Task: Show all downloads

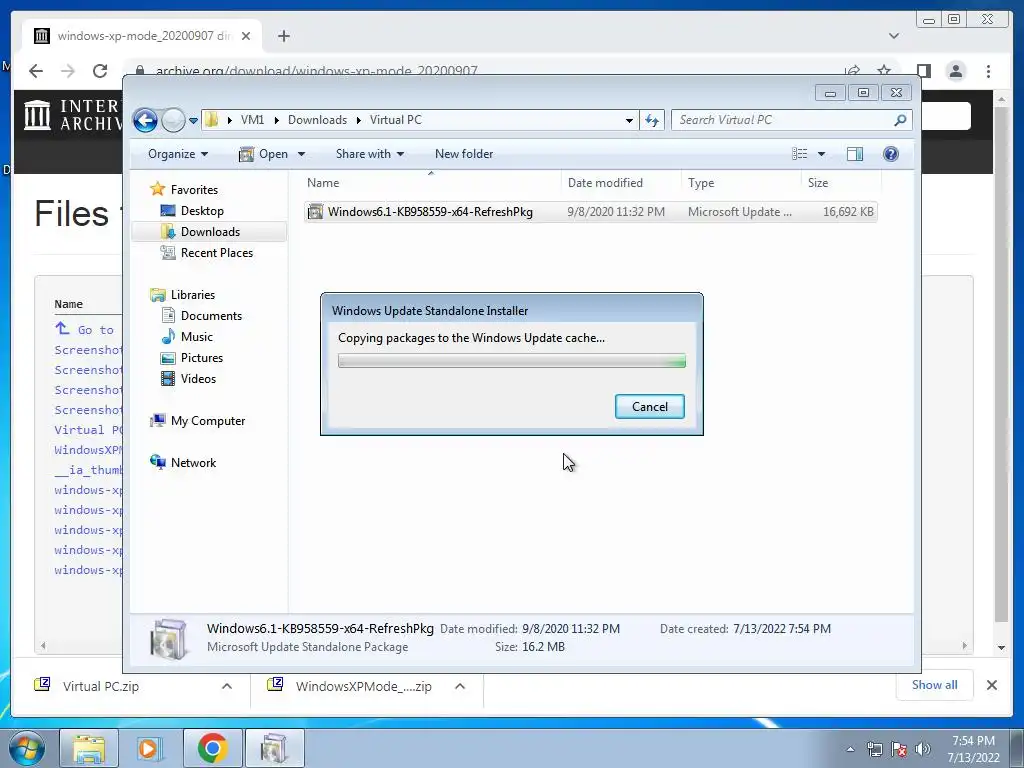Action: click(x=934, y=684)
